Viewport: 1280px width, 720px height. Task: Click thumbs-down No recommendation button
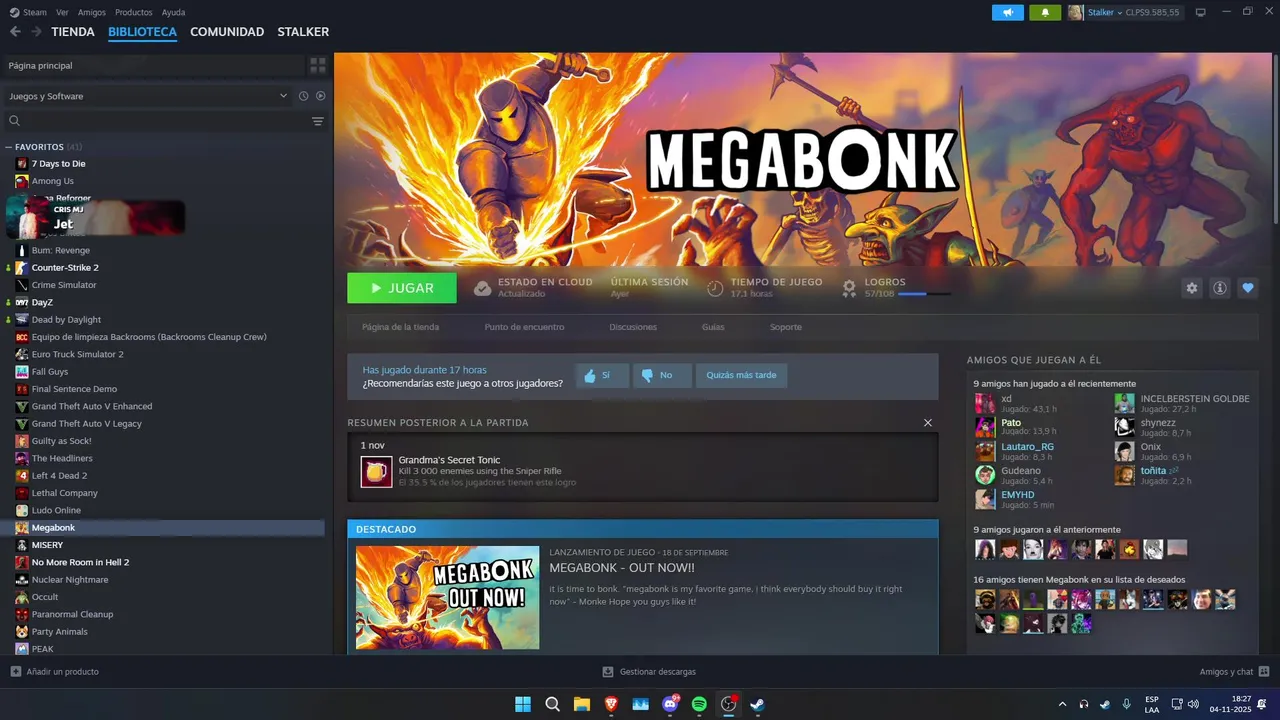(x=660, y=375)
